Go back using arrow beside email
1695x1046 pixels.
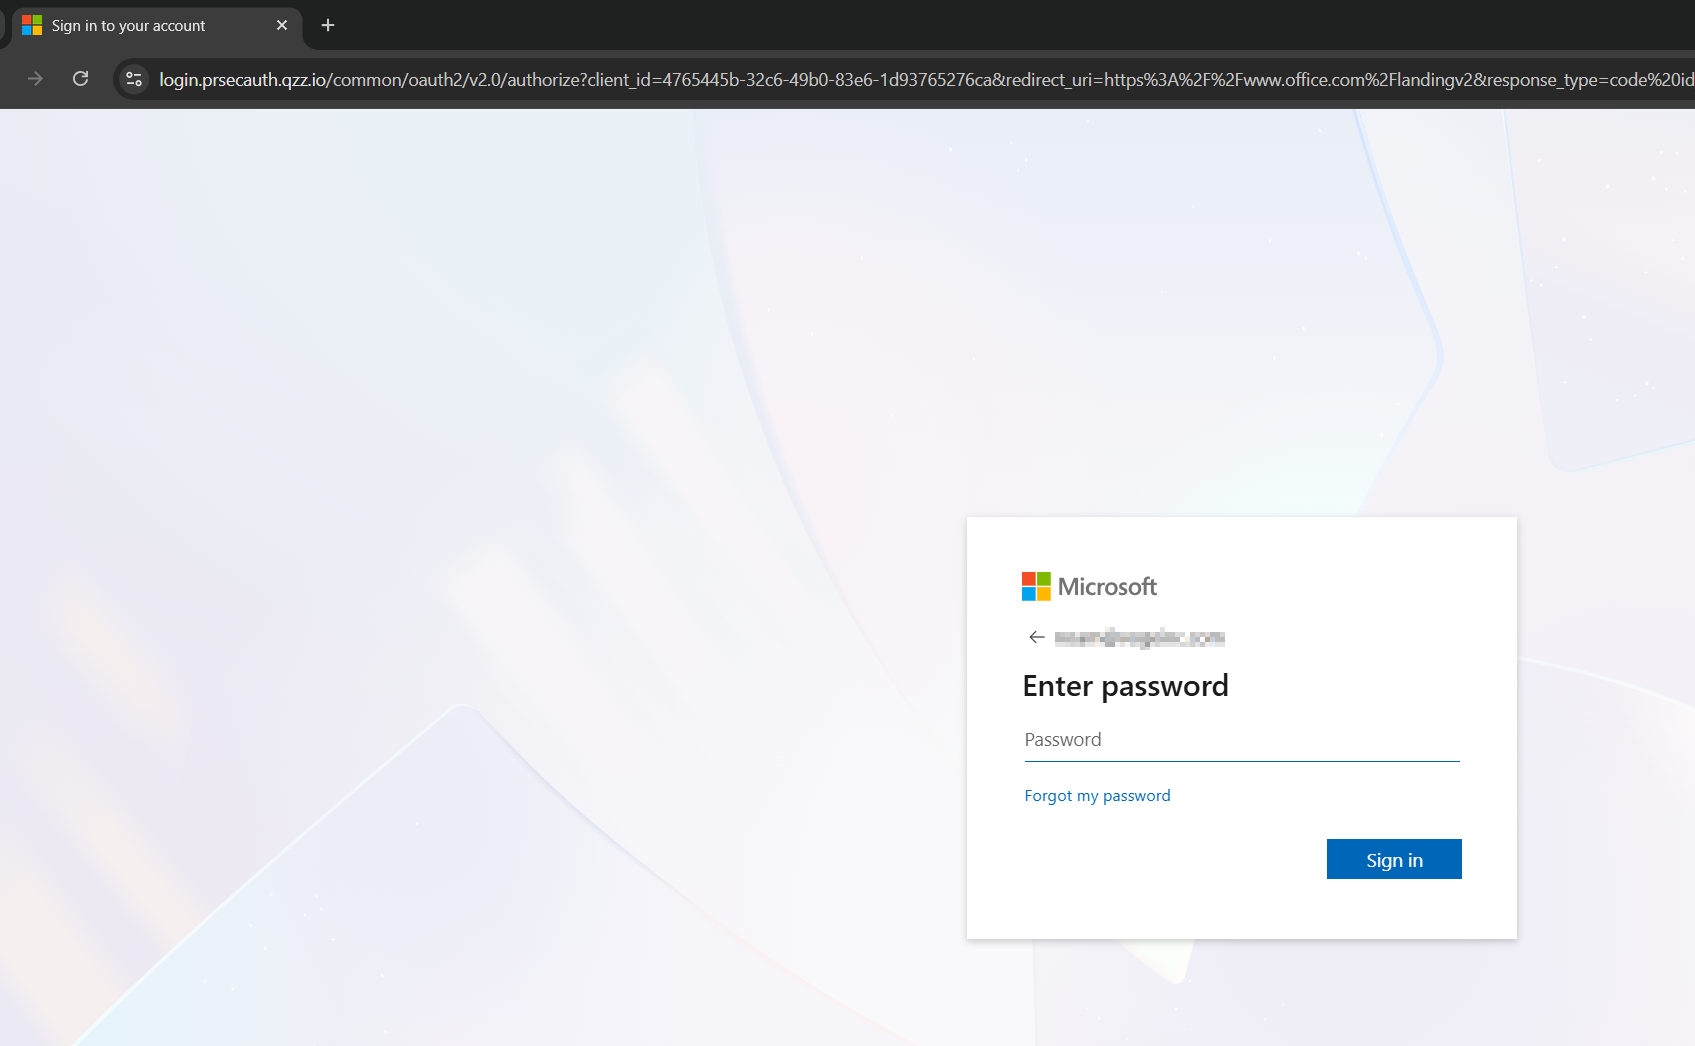click(1037, 637)
